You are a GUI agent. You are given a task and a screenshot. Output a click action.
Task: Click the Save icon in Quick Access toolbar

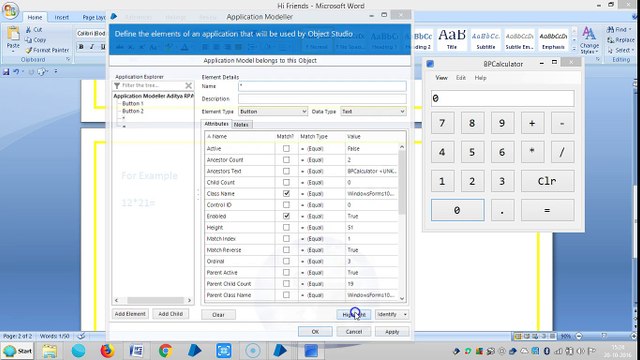pos(6,72)
